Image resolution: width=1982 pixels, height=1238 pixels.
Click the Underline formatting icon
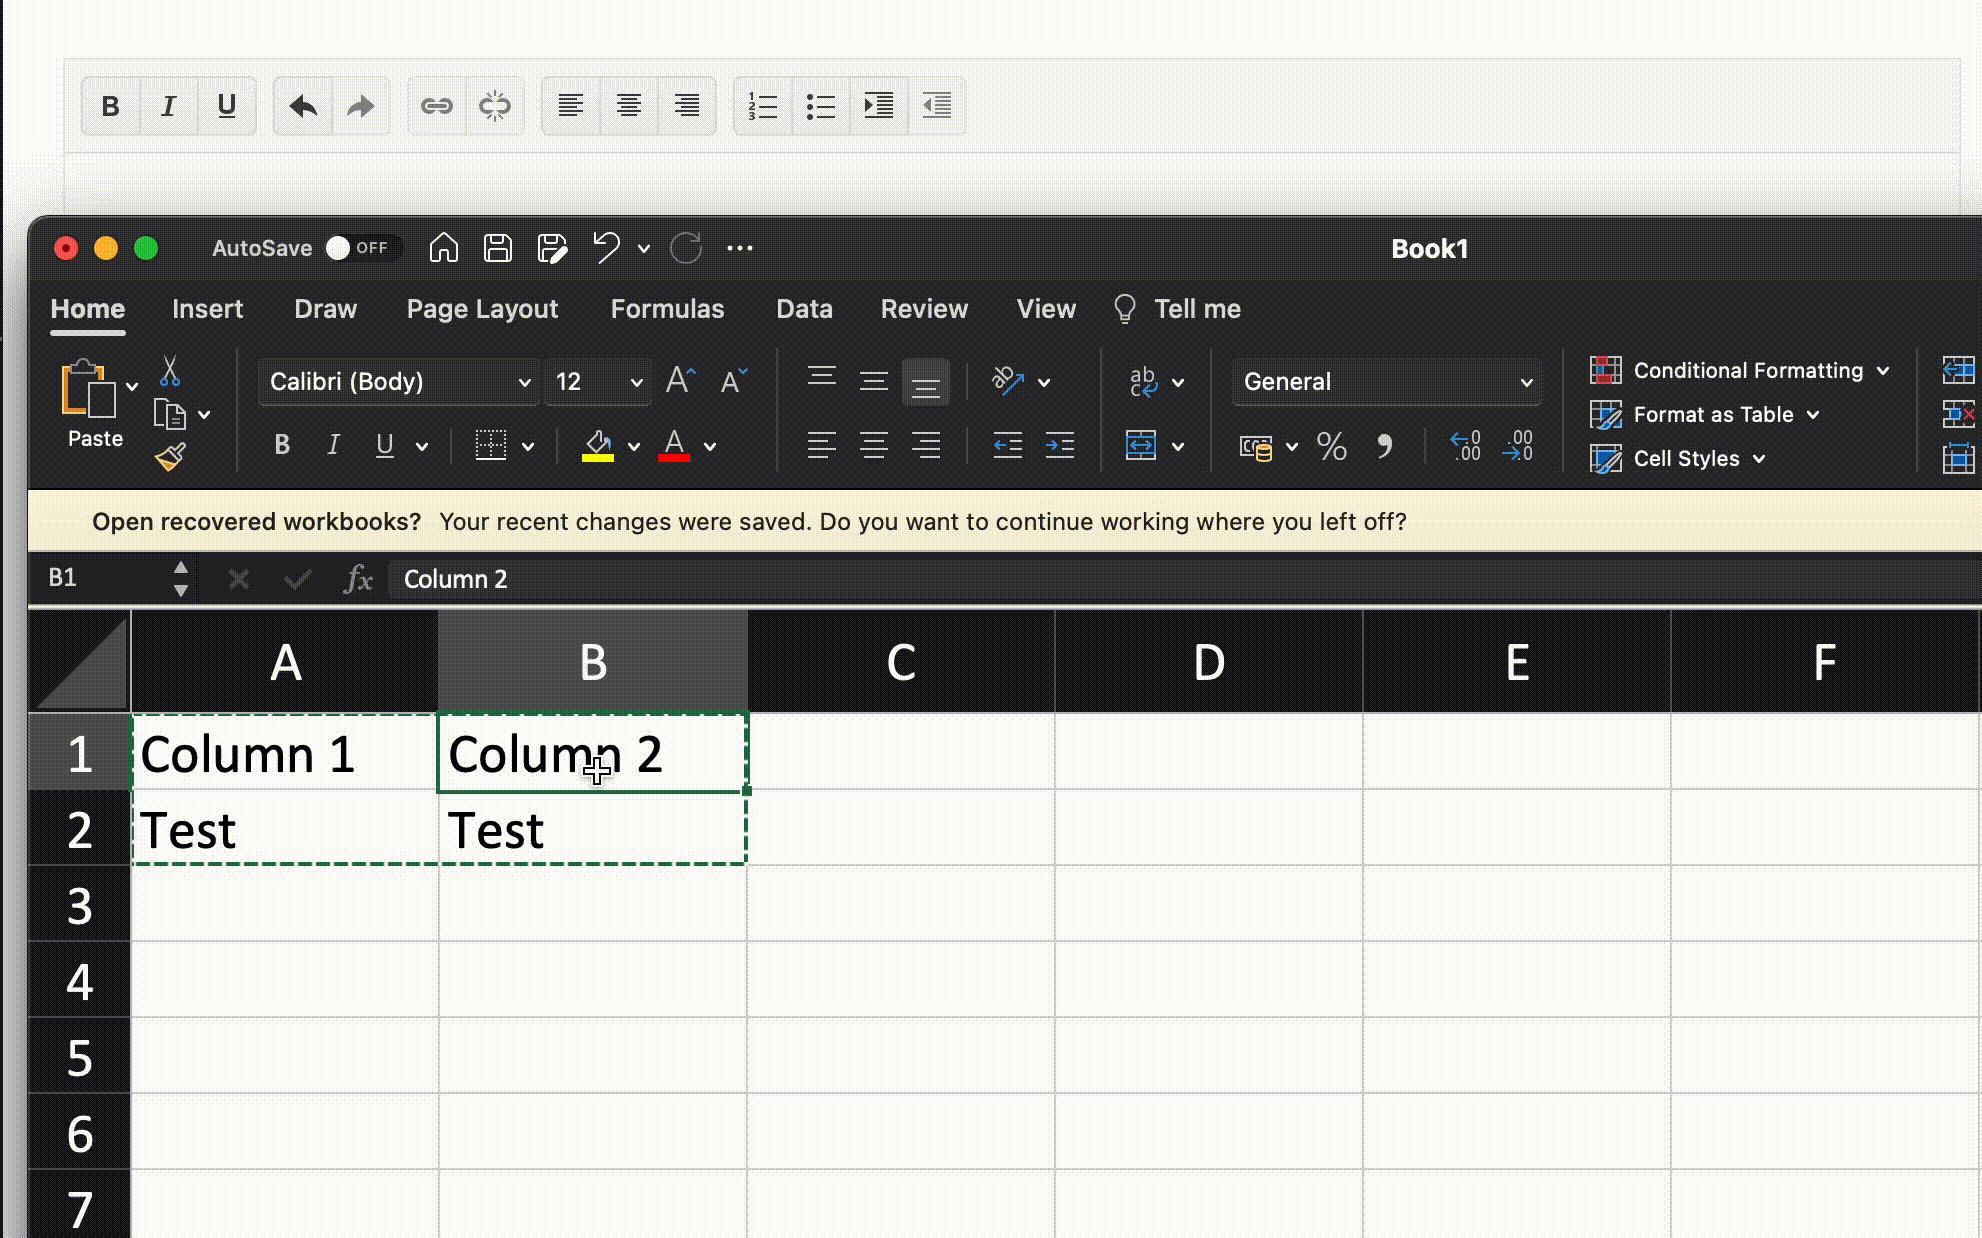pyautogui.click(x=384, y=446)
